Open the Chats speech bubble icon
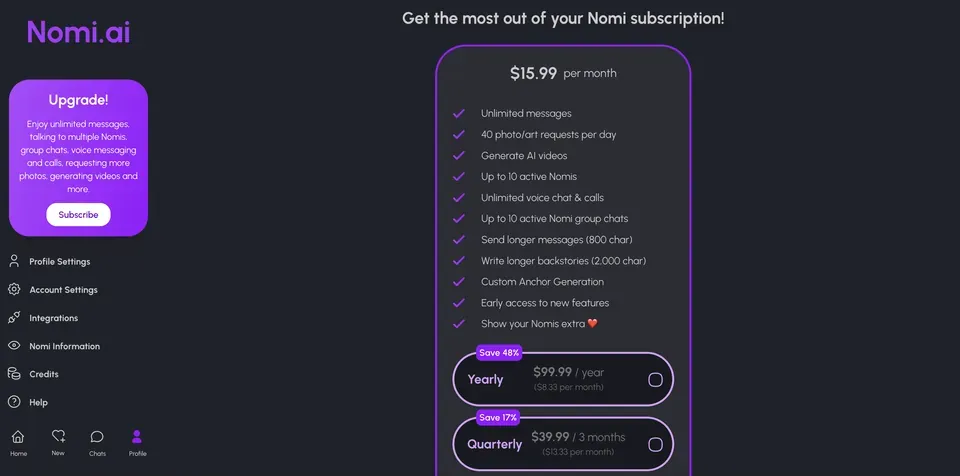This screenshot has width=960, height=476. coord(97,437)
